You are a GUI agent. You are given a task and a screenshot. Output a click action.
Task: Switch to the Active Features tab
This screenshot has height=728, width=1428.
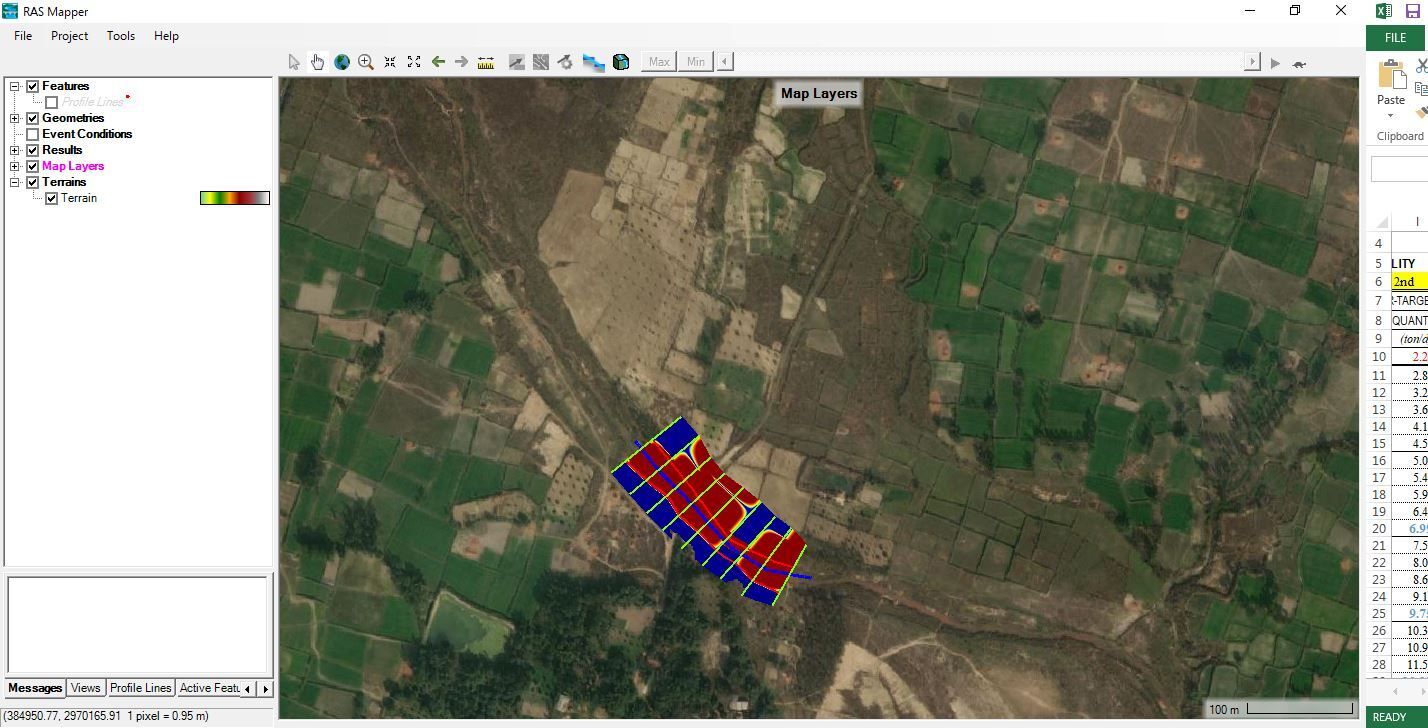coord(210,688)
